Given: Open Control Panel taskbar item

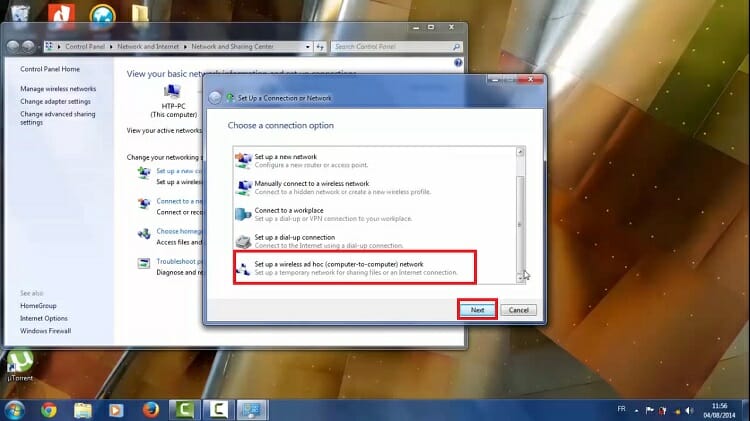Looking at the screenshot, I should pyautogui.click(x=252, y=410).
